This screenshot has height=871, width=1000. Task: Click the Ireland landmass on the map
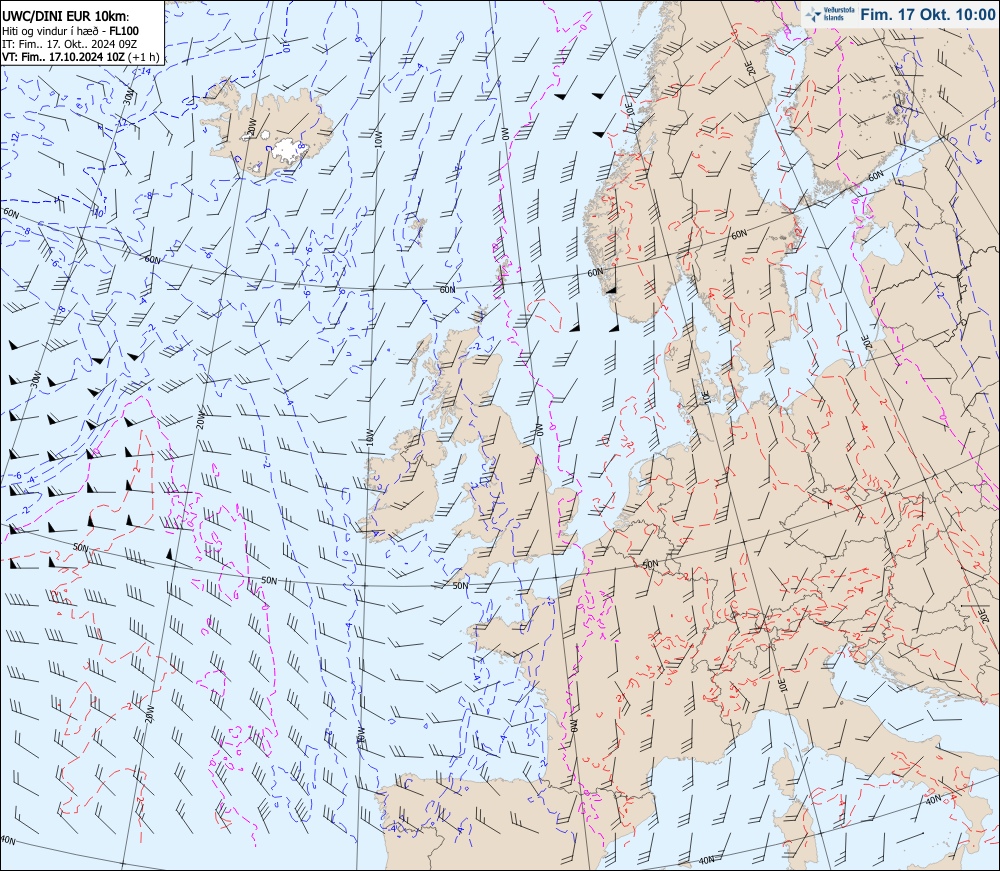point(403,483)
